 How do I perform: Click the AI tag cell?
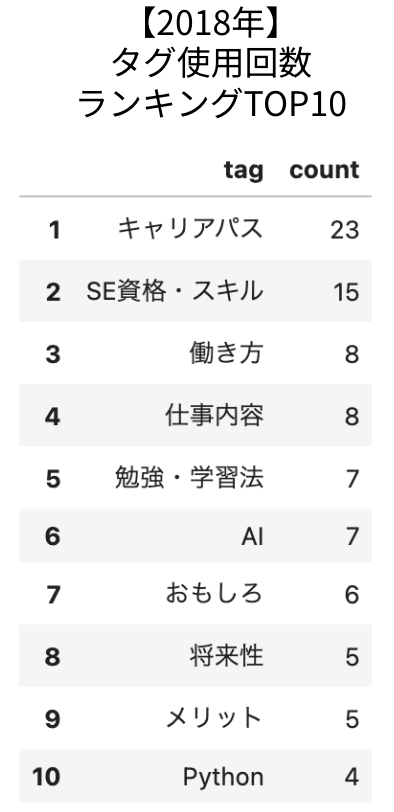252,536
